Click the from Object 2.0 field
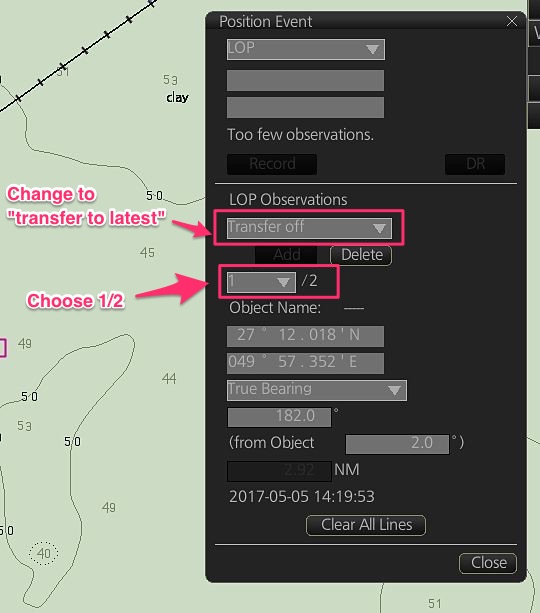540x613 pixels. click(398, 444)
